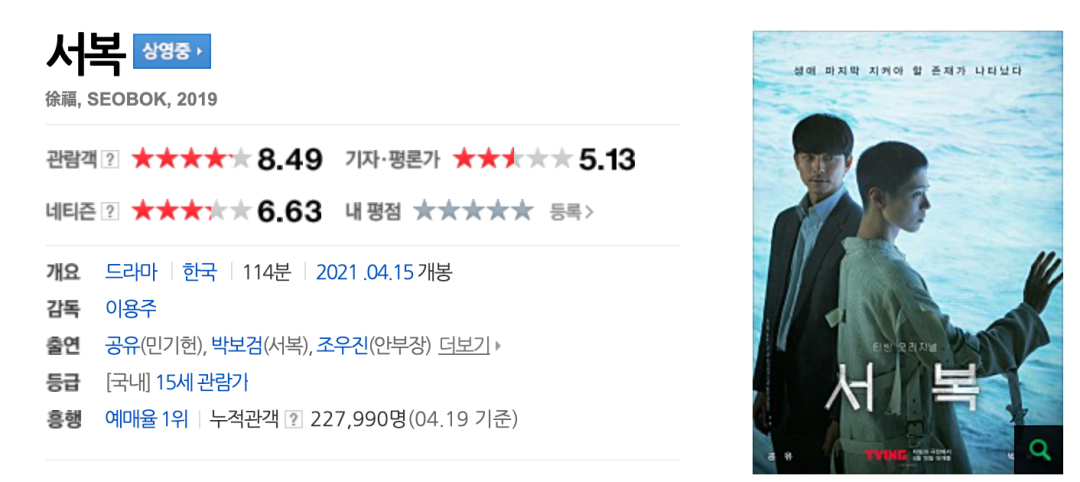Image resolution: width=1080 pixels, height=482 pixels.
Task: Open the 한국 country link
Action: [x=200, y=272]
